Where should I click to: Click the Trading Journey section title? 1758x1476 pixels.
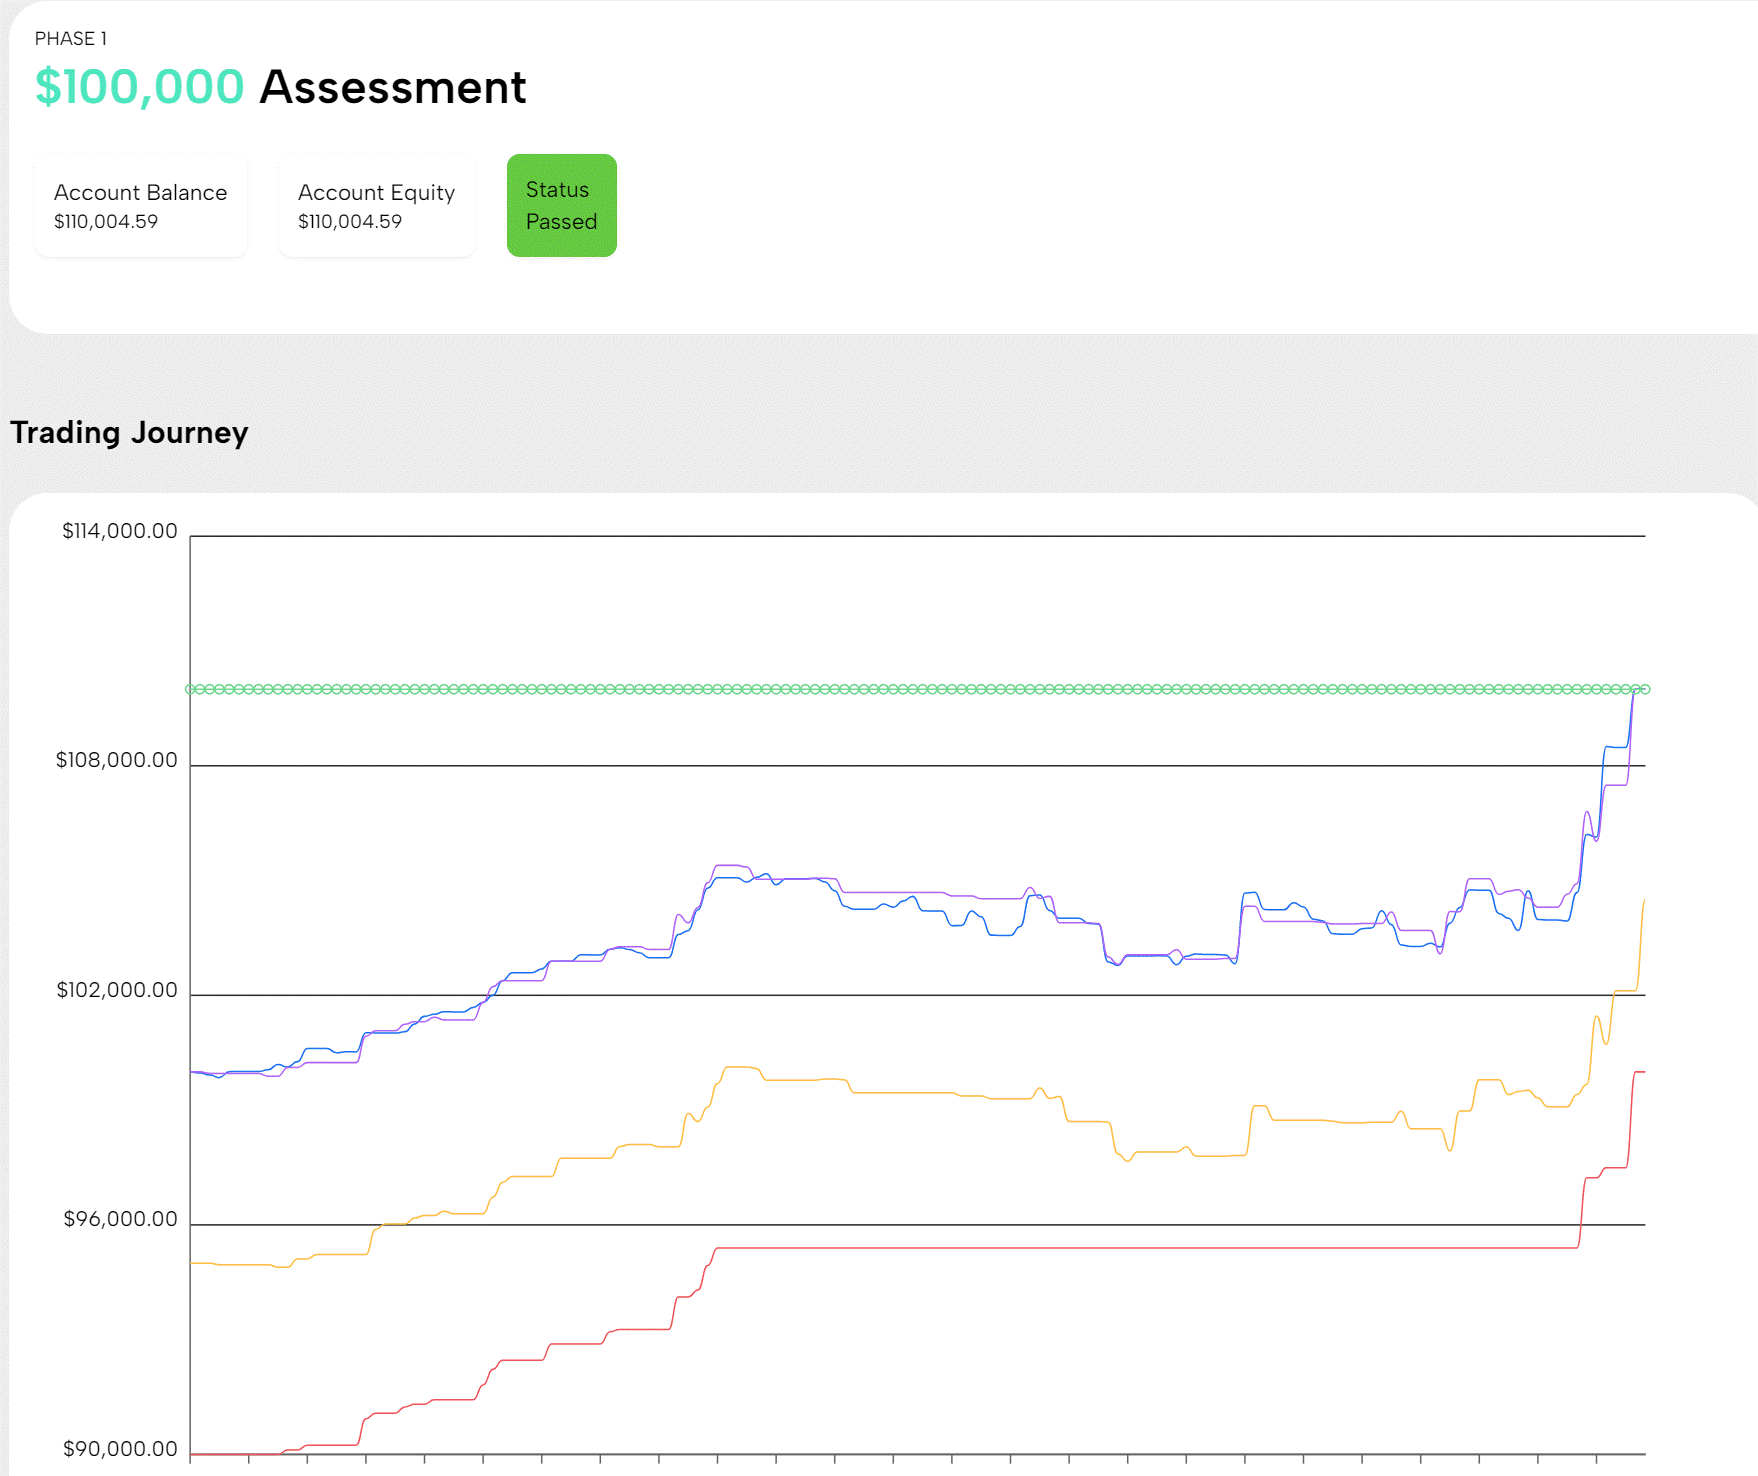click(129, 432)
